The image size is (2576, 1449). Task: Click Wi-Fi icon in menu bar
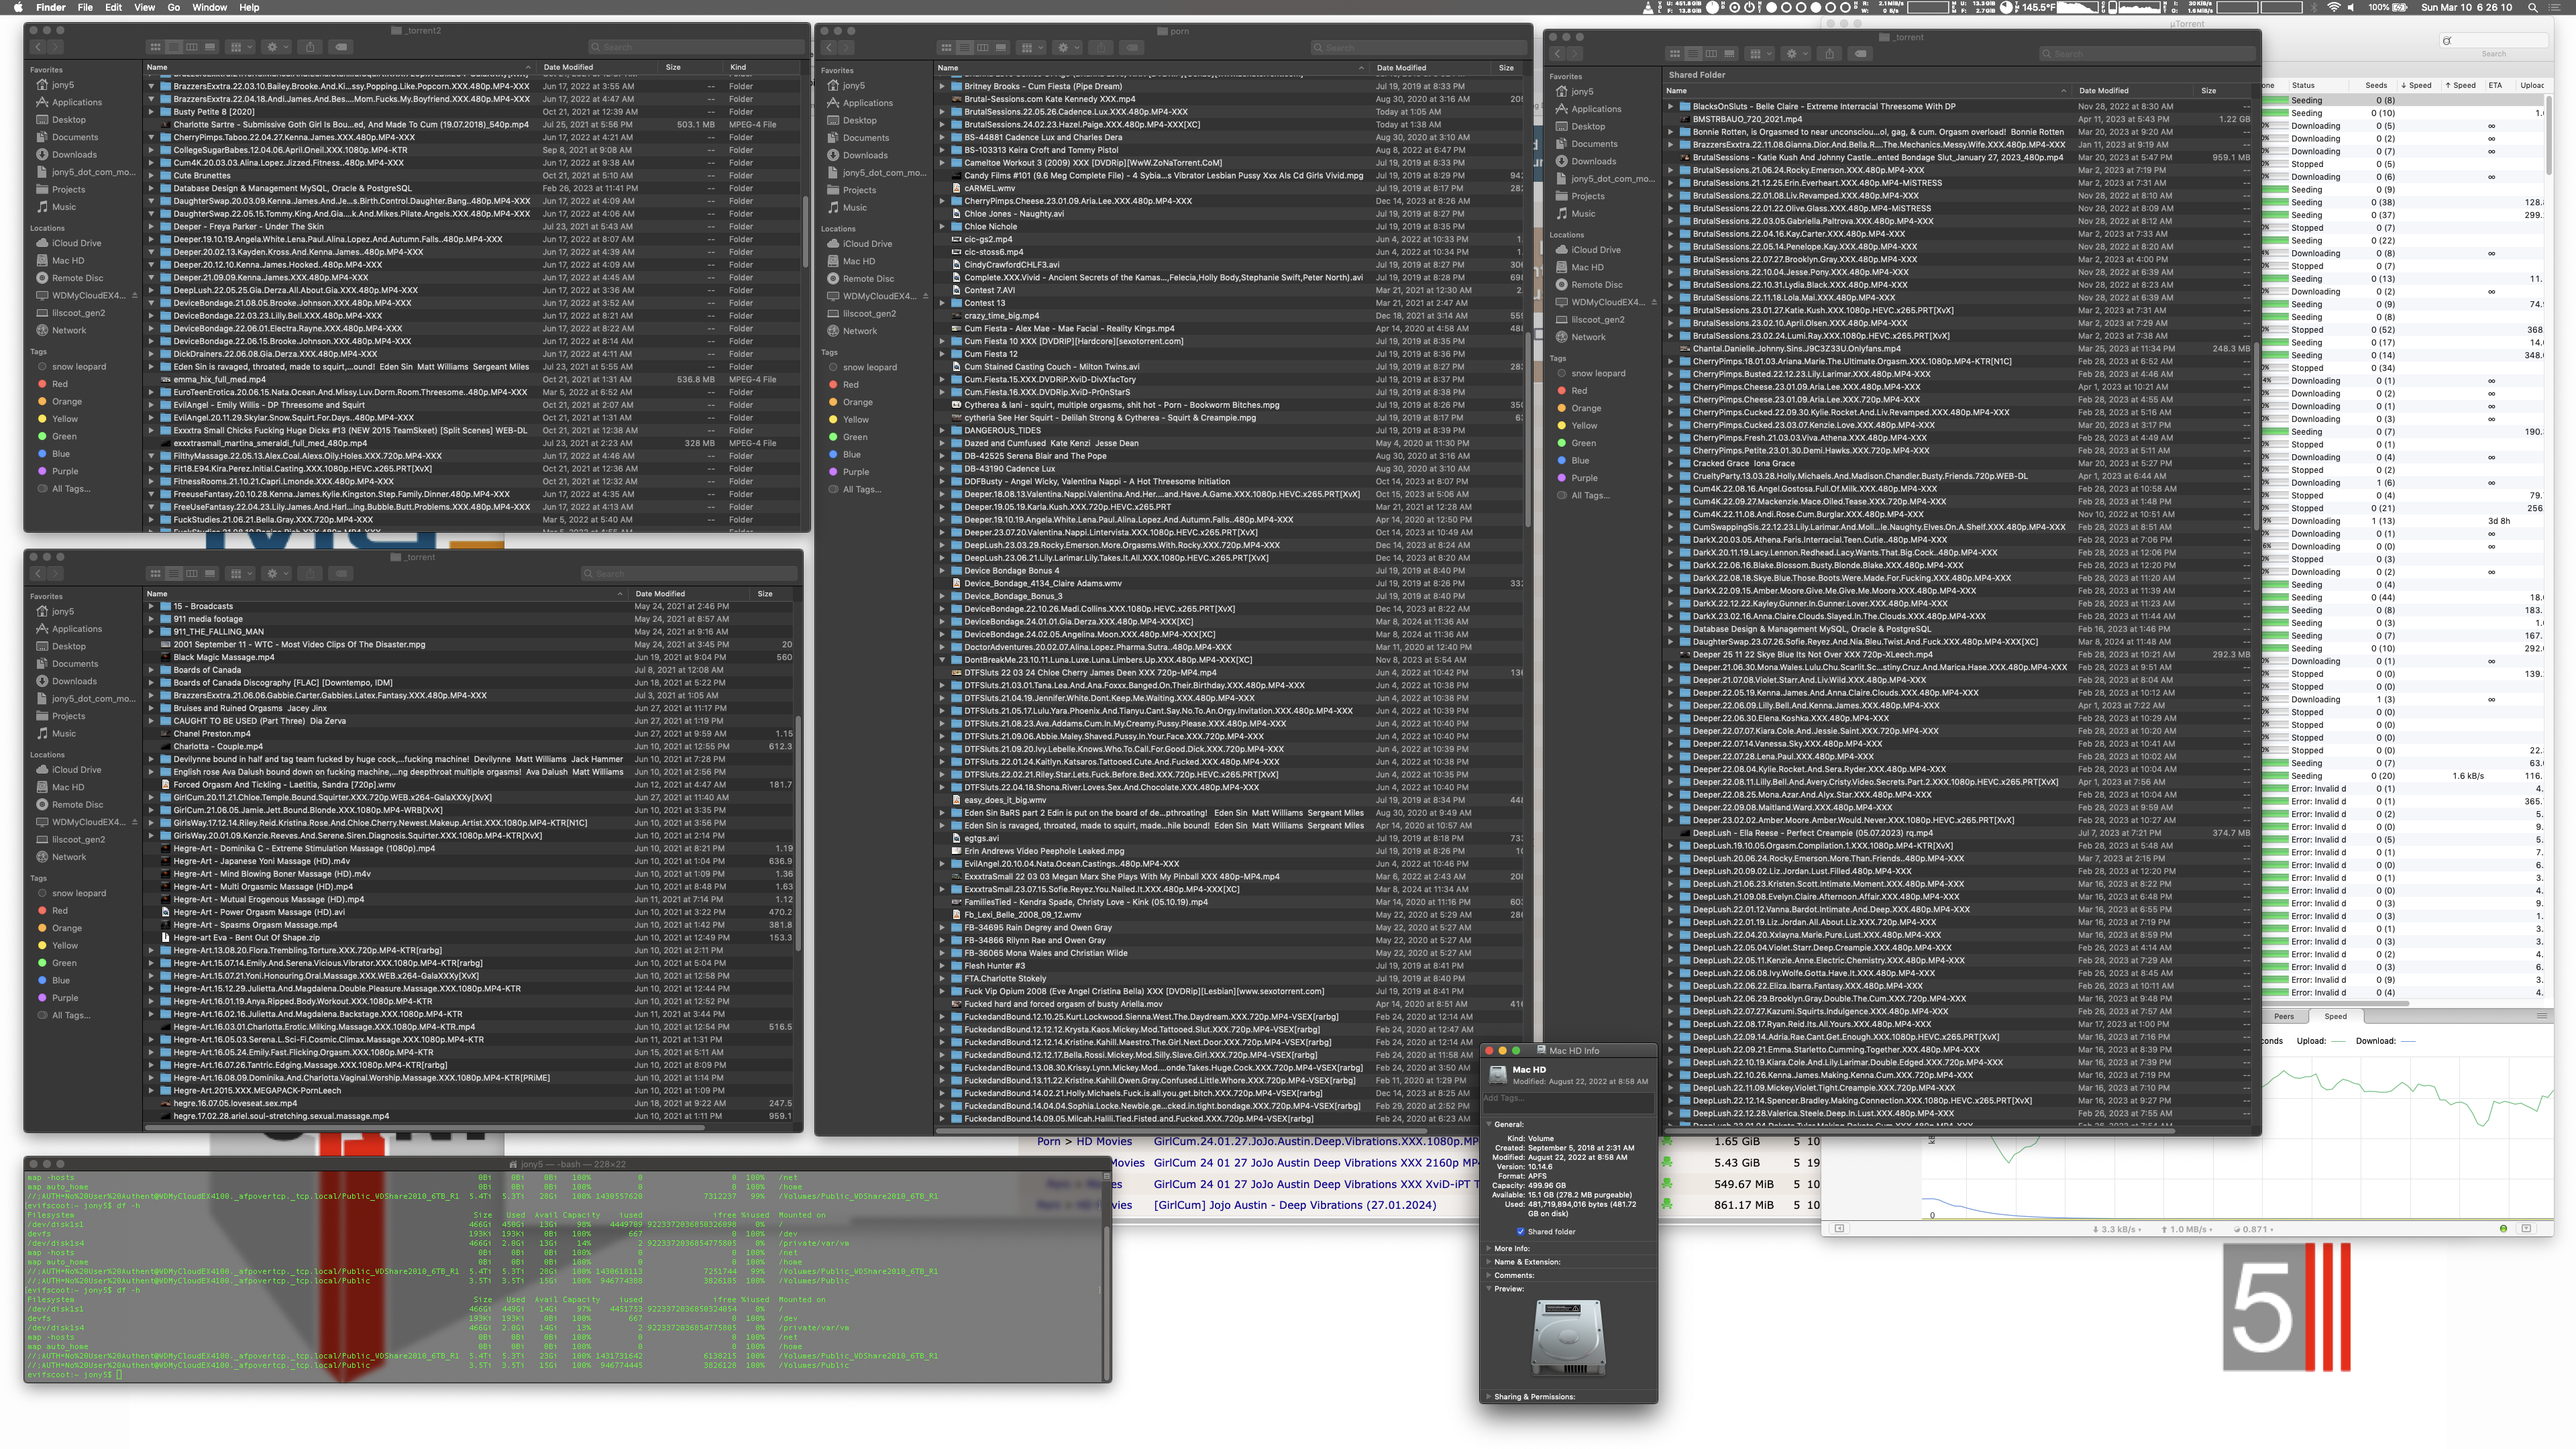pos(2334,7)
